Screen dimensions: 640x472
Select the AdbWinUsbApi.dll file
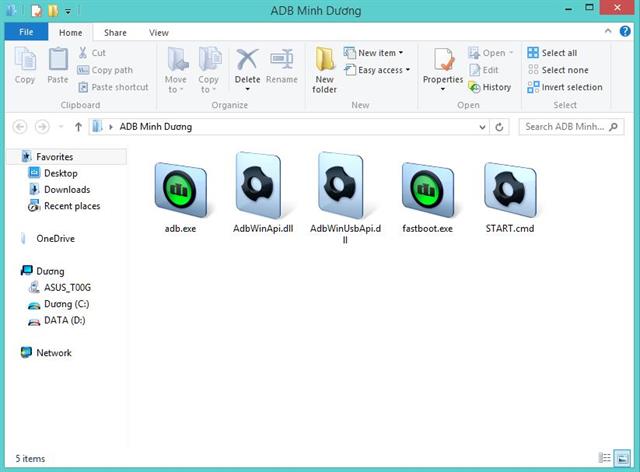pyautogui.click(x=345, y=198)
